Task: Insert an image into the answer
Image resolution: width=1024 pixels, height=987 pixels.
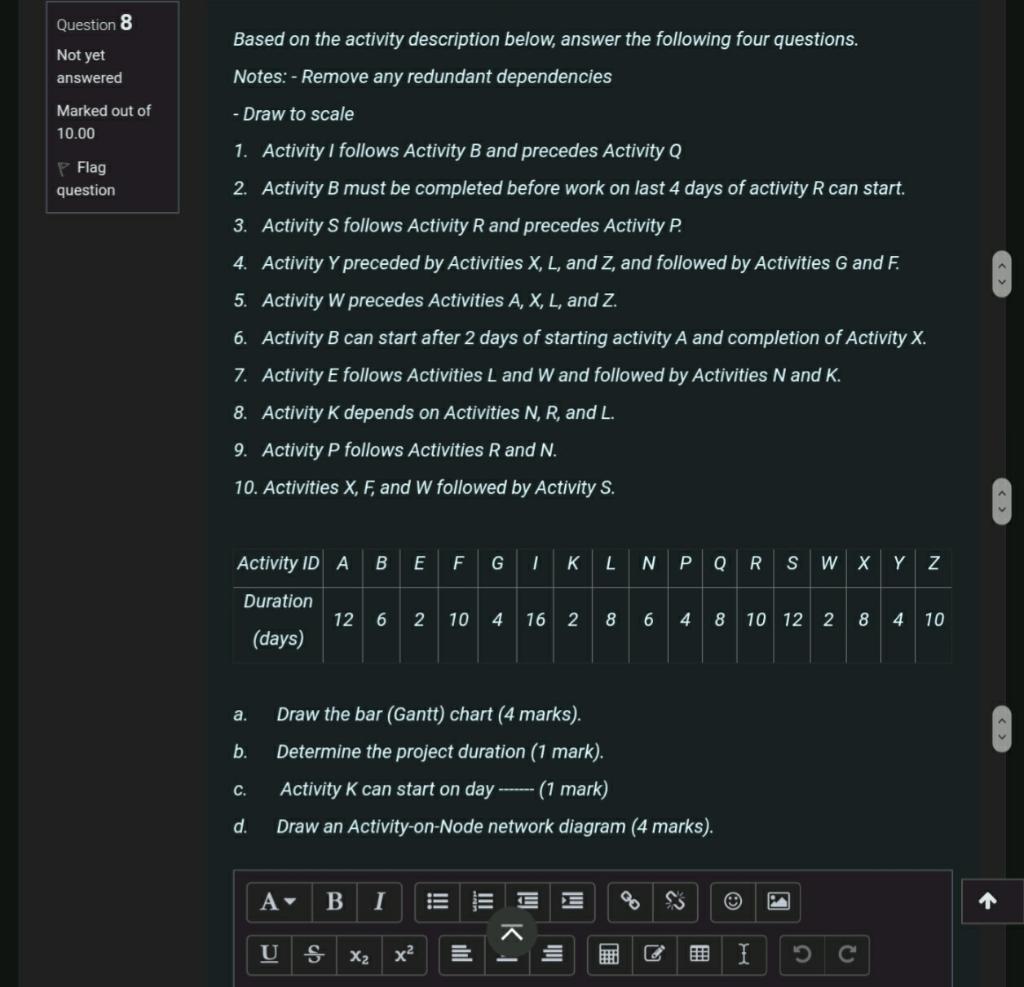Action: tap(780, 901)
